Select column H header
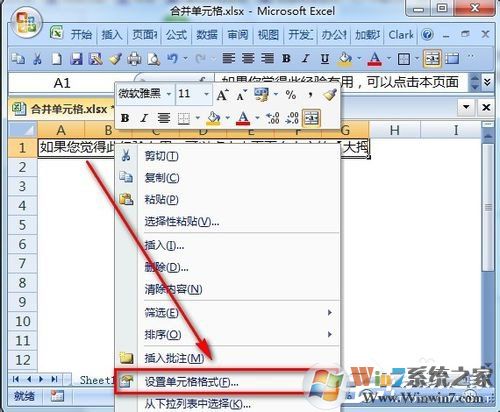500x412 pixels. [395, 130]
